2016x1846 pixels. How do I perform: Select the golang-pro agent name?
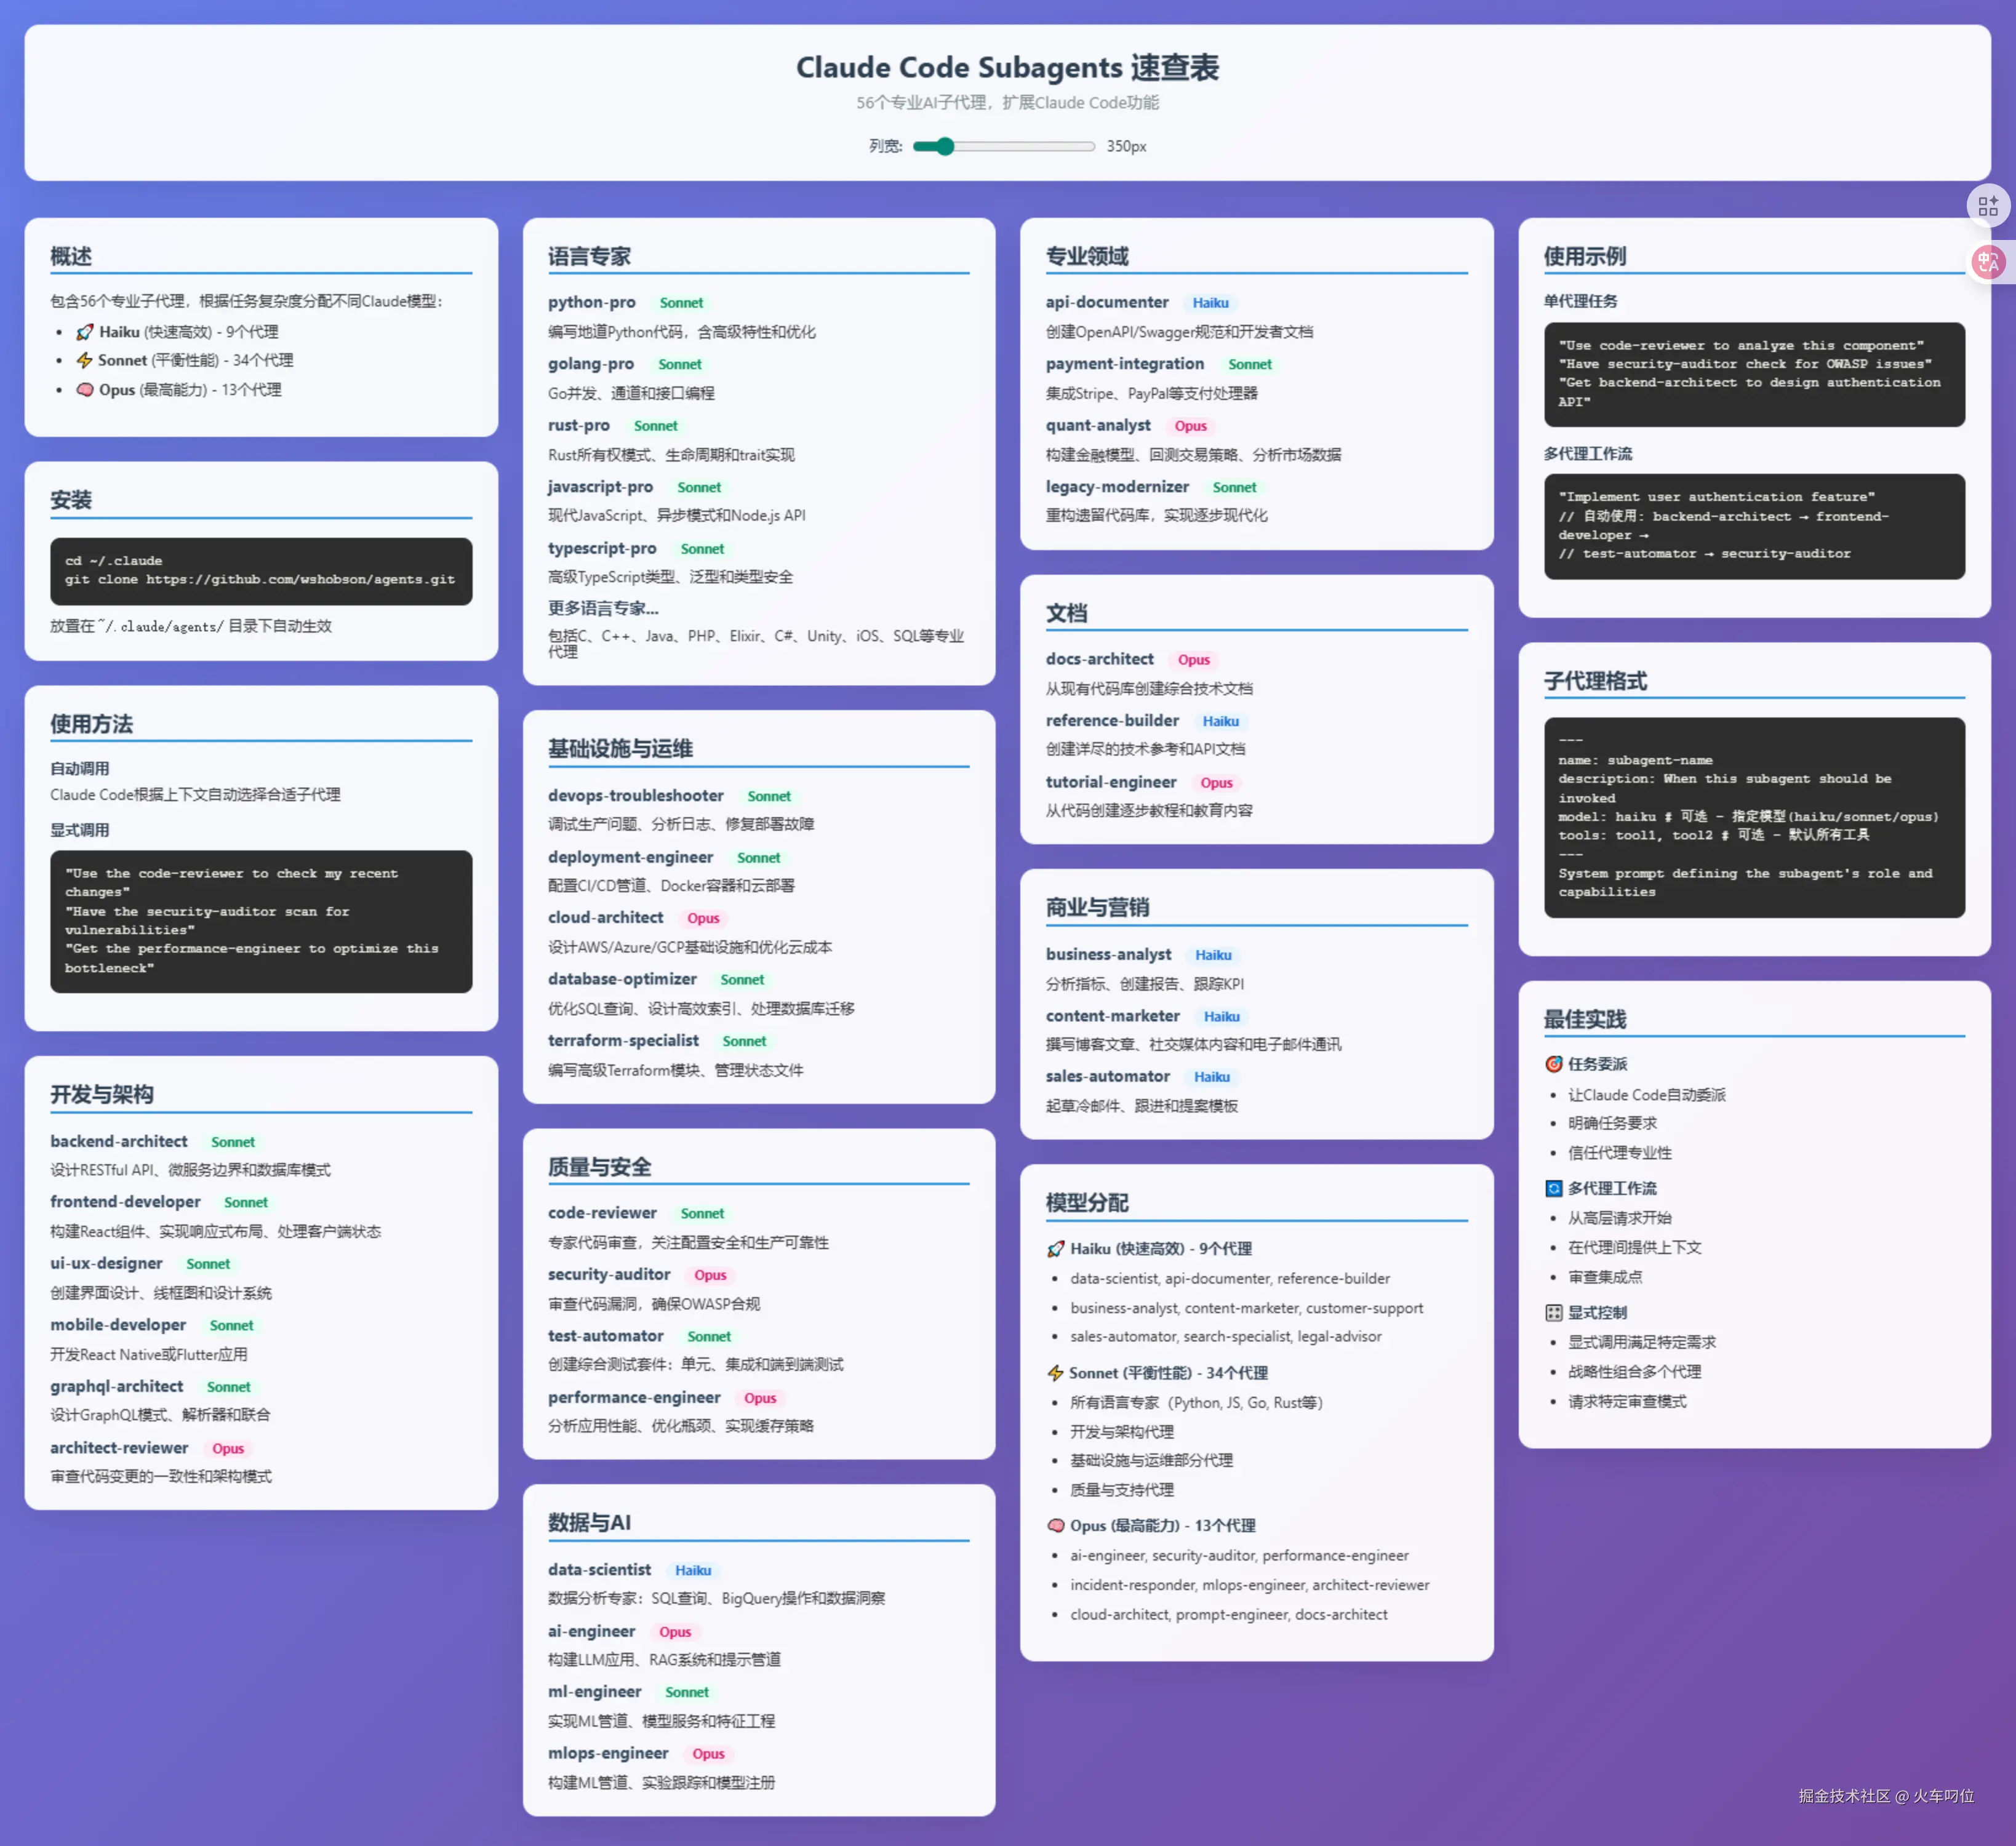[591, 364]
